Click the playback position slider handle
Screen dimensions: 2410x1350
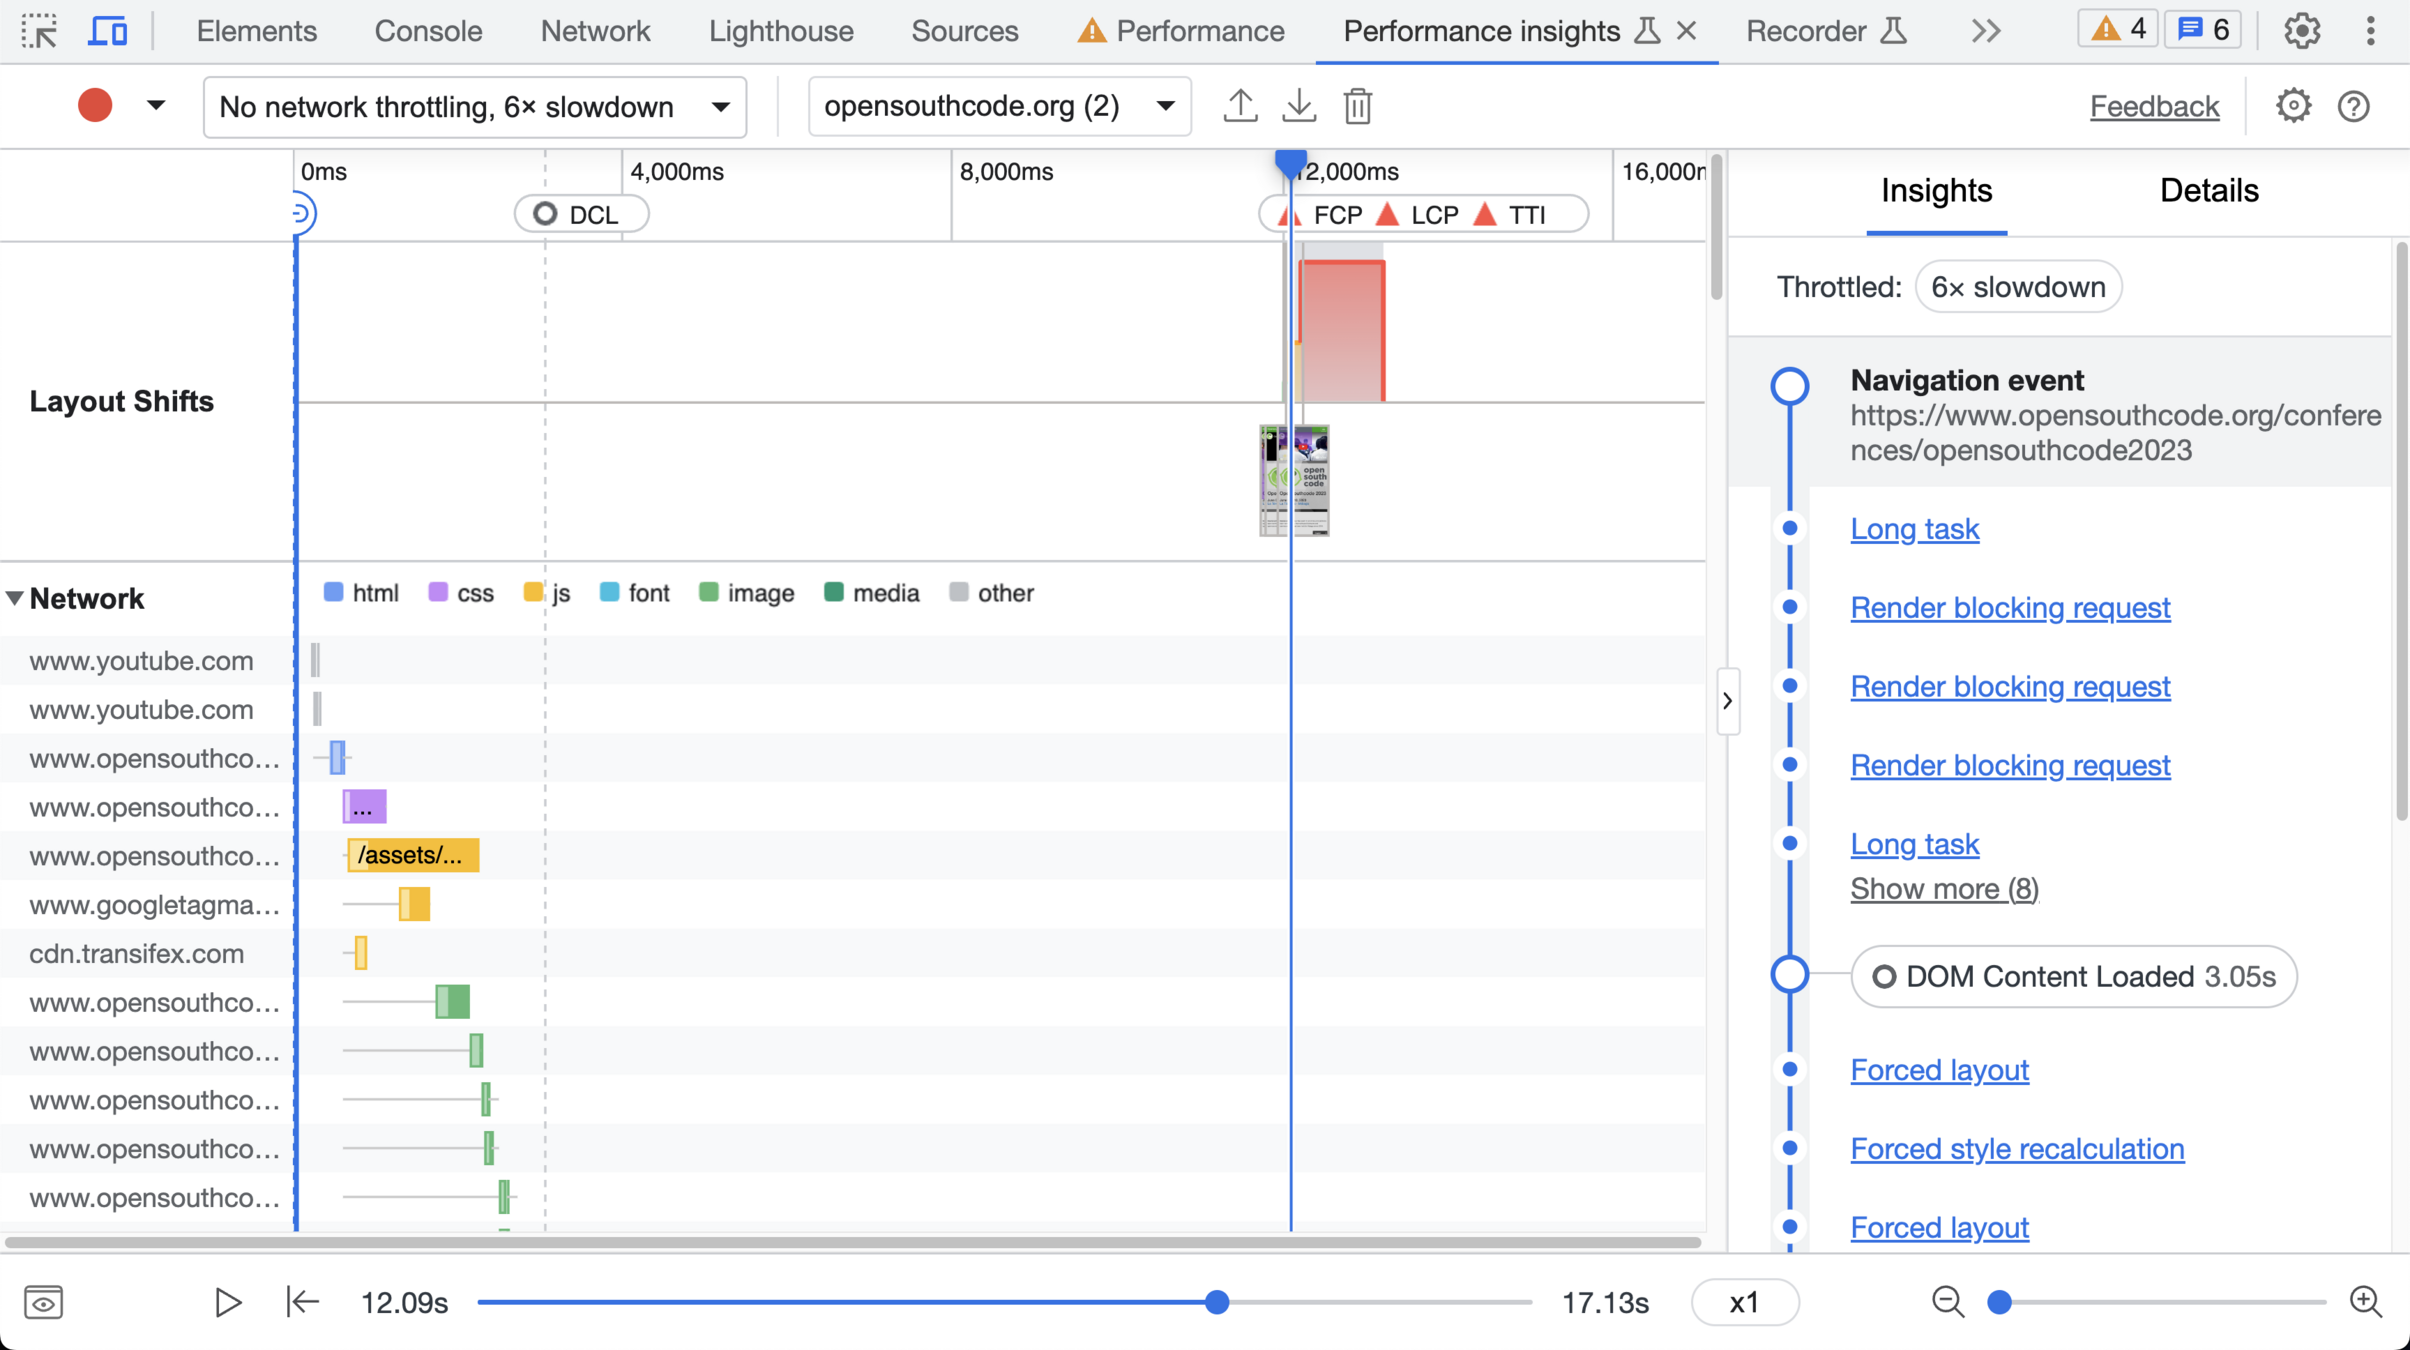pos(1217,1302)
